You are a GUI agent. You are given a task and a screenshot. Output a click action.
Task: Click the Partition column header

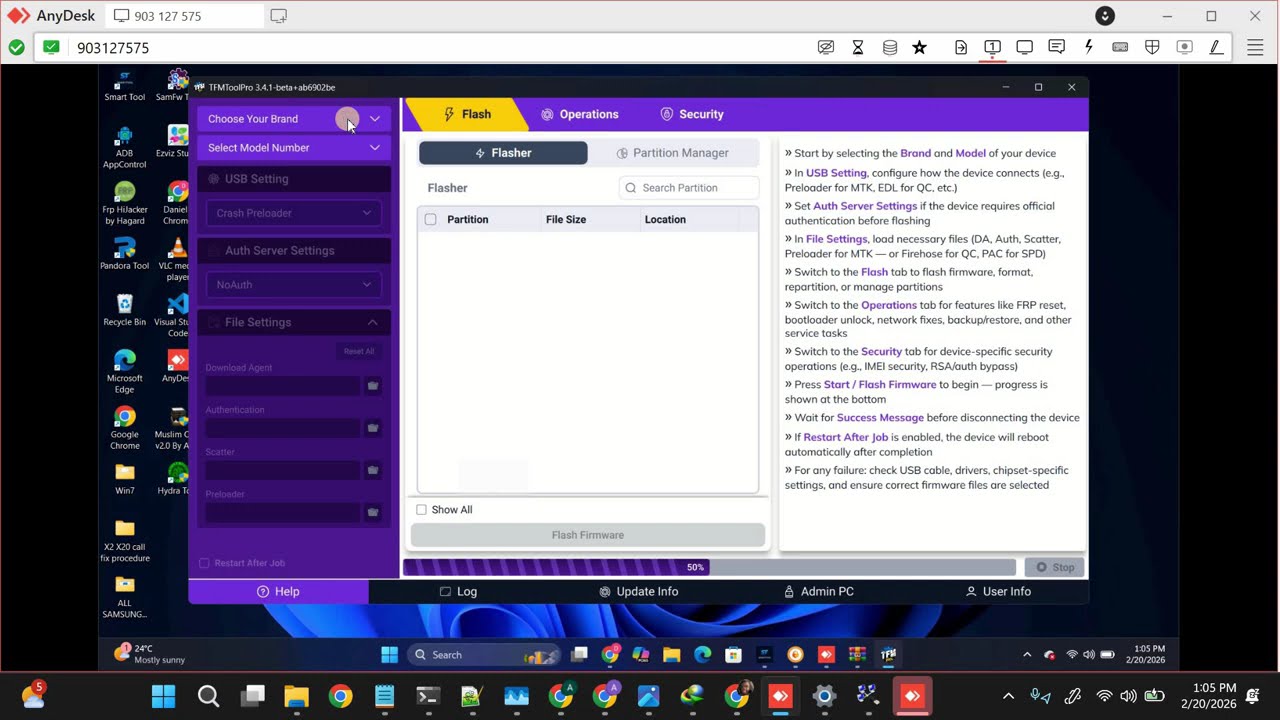coord(468,219)
